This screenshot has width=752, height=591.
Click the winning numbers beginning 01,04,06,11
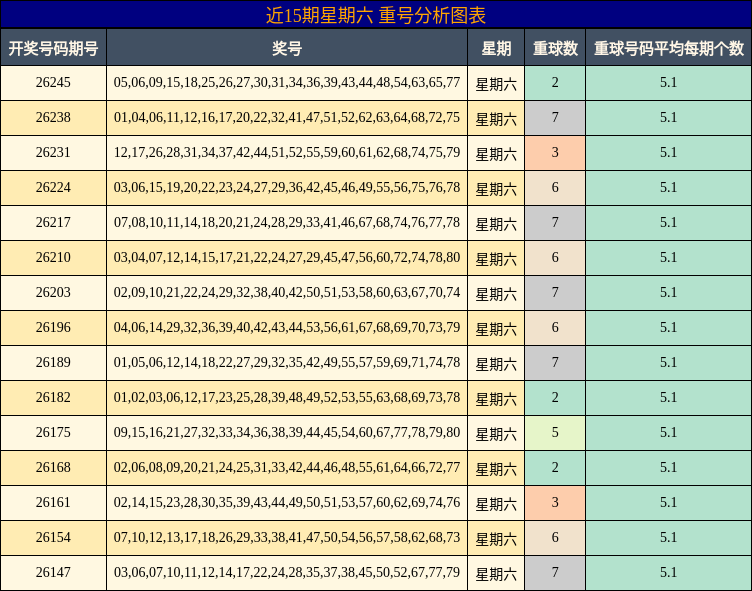click(x=287, y=118)
